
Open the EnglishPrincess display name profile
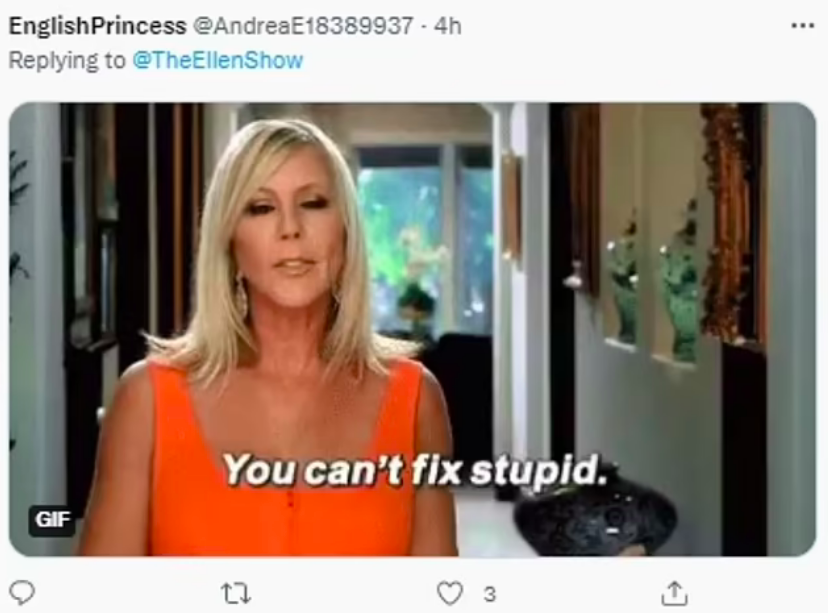pyautogui.click(x=98, y=25)
